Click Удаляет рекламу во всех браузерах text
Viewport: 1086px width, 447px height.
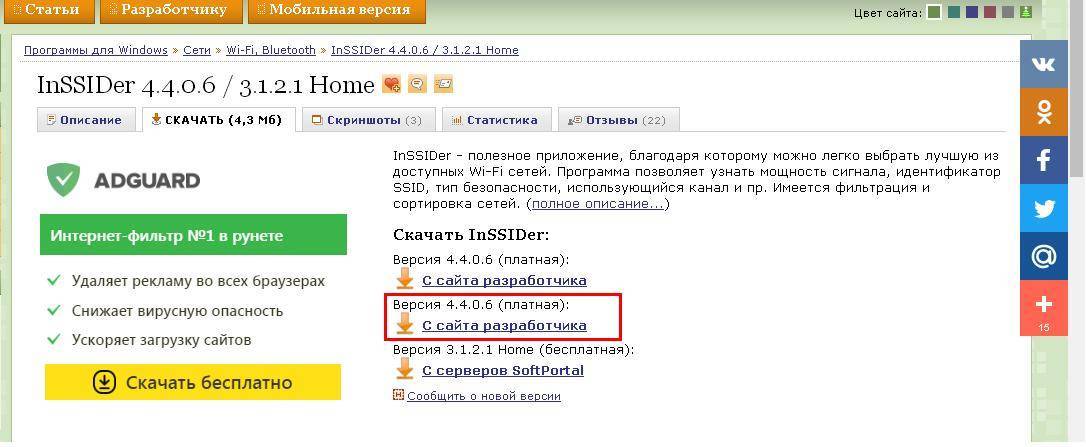[x=198, y=281]
